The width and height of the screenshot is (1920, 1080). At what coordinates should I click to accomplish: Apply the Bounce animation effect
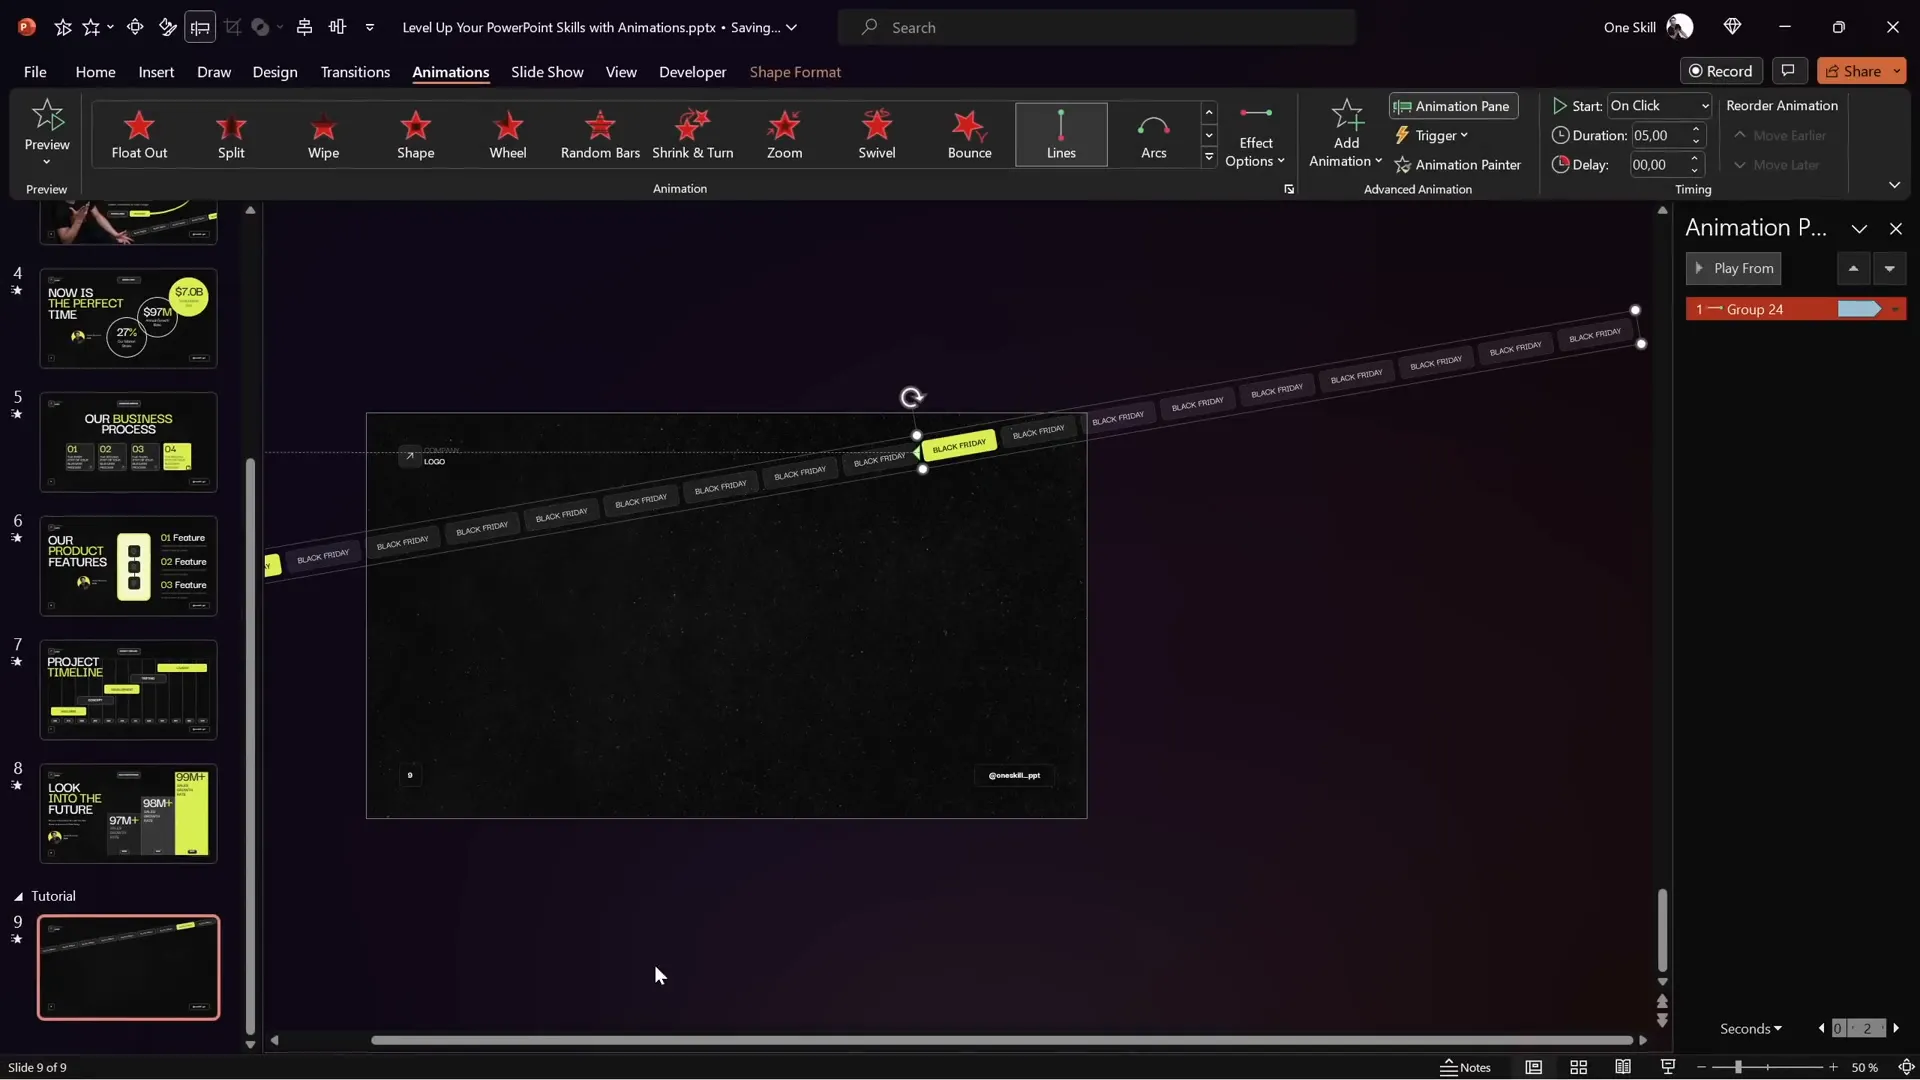click(x=969, y=134)
